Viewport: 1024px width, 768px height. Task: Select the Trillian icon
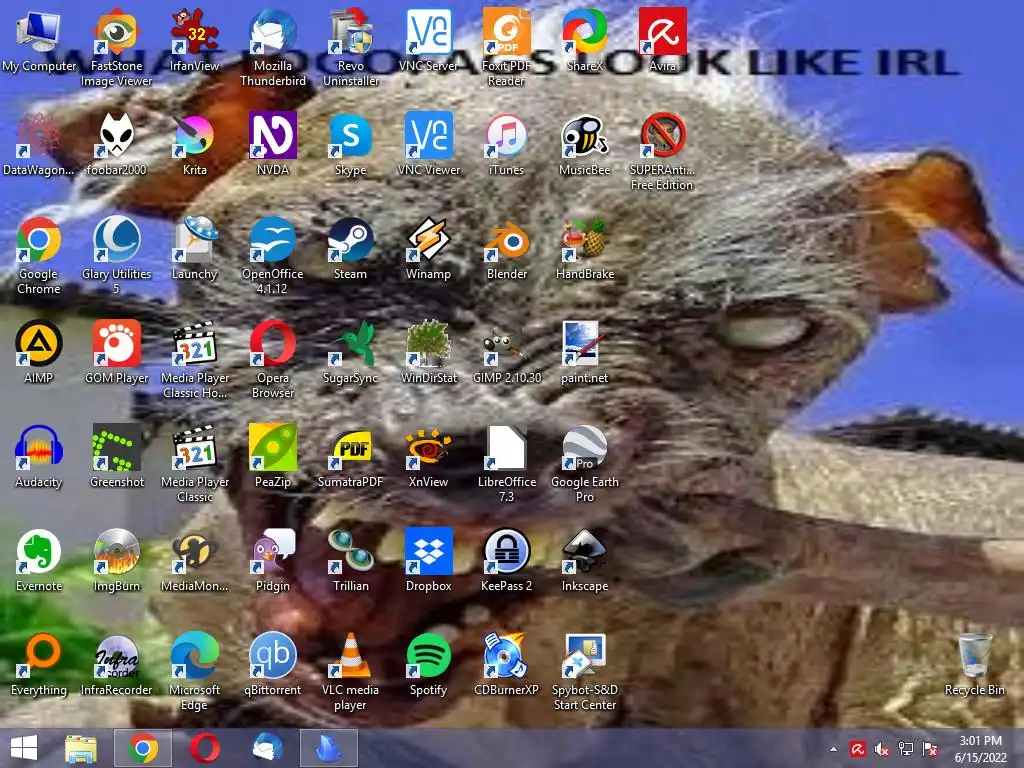pos(351,561)
